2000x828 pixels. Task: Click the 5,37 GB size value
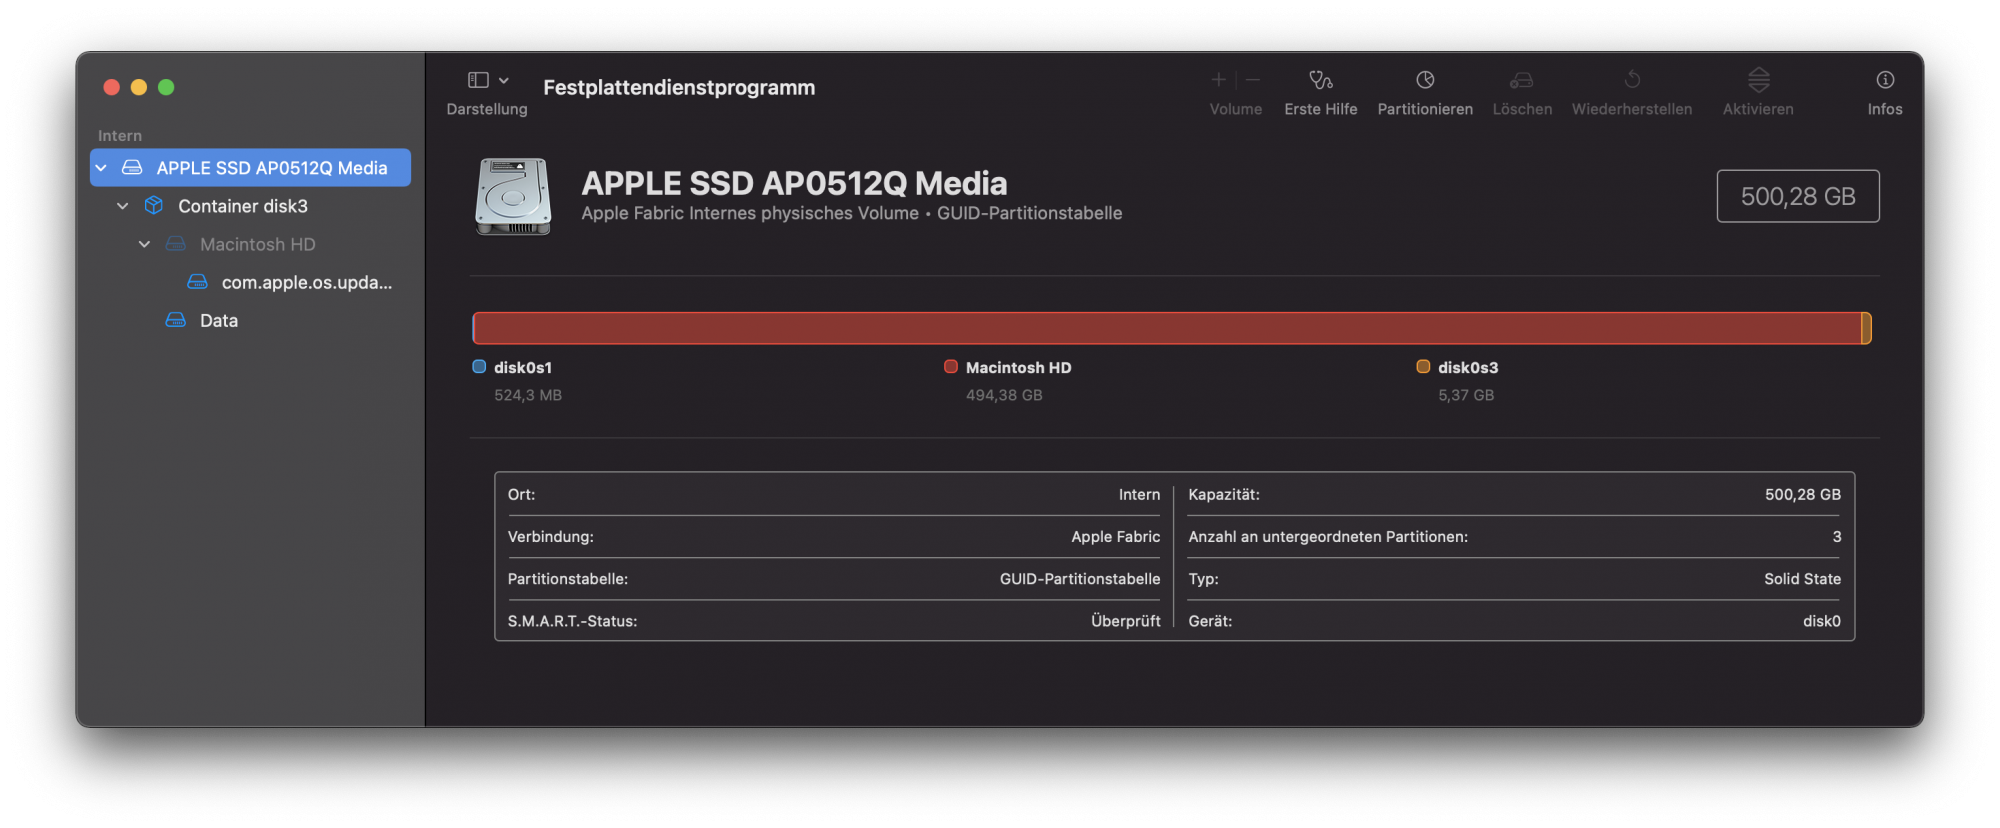click(x=1466, y=395)
